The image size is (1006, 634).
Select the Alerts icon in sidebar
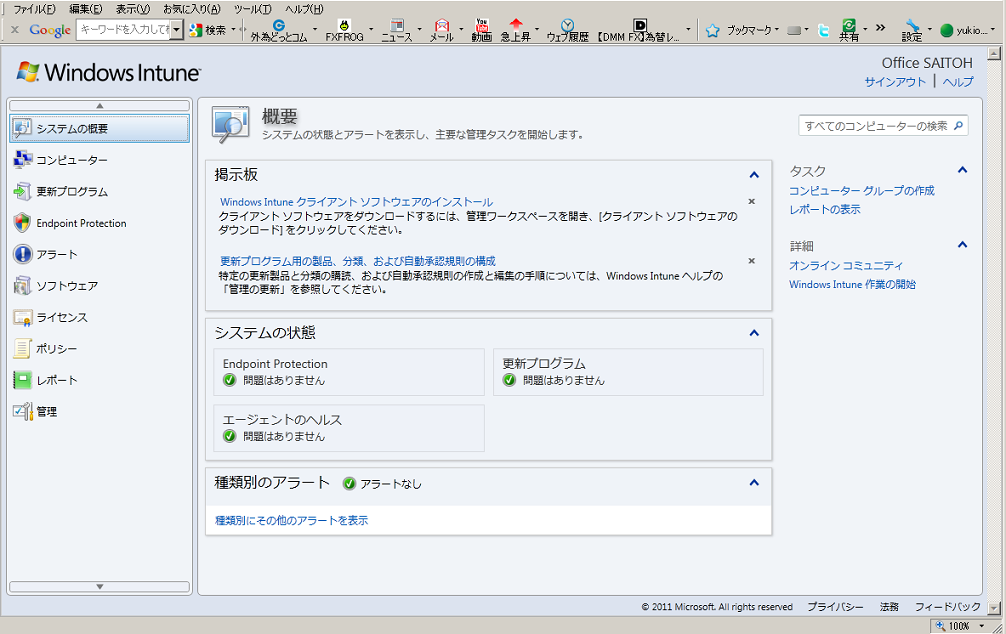point(22,254)
